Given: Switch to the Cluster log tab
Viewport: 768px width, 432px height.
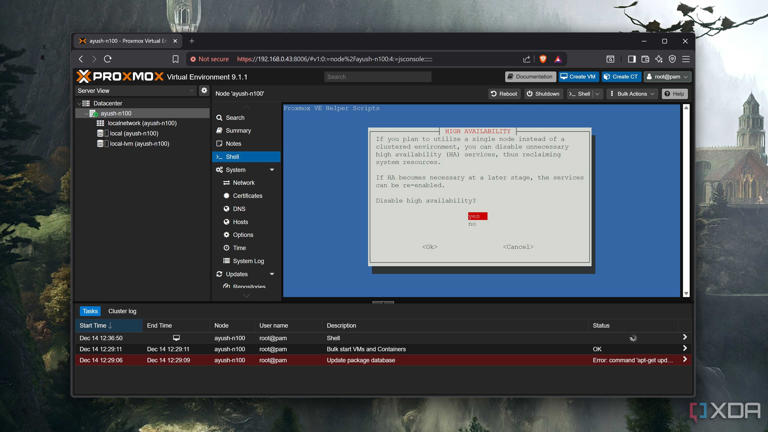Looking at the screenshot, I should [122, 311].
